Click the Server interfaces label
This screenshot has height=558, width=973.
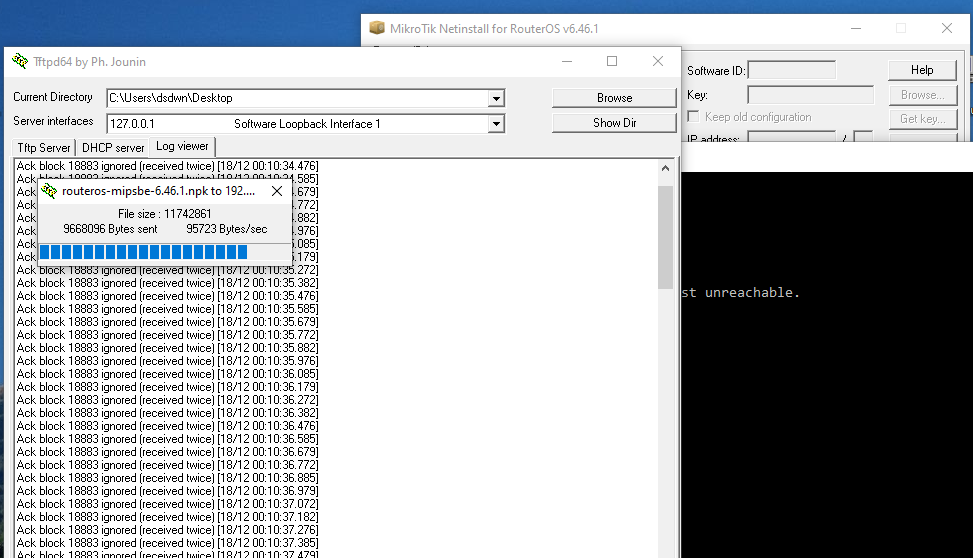[53, 121]
